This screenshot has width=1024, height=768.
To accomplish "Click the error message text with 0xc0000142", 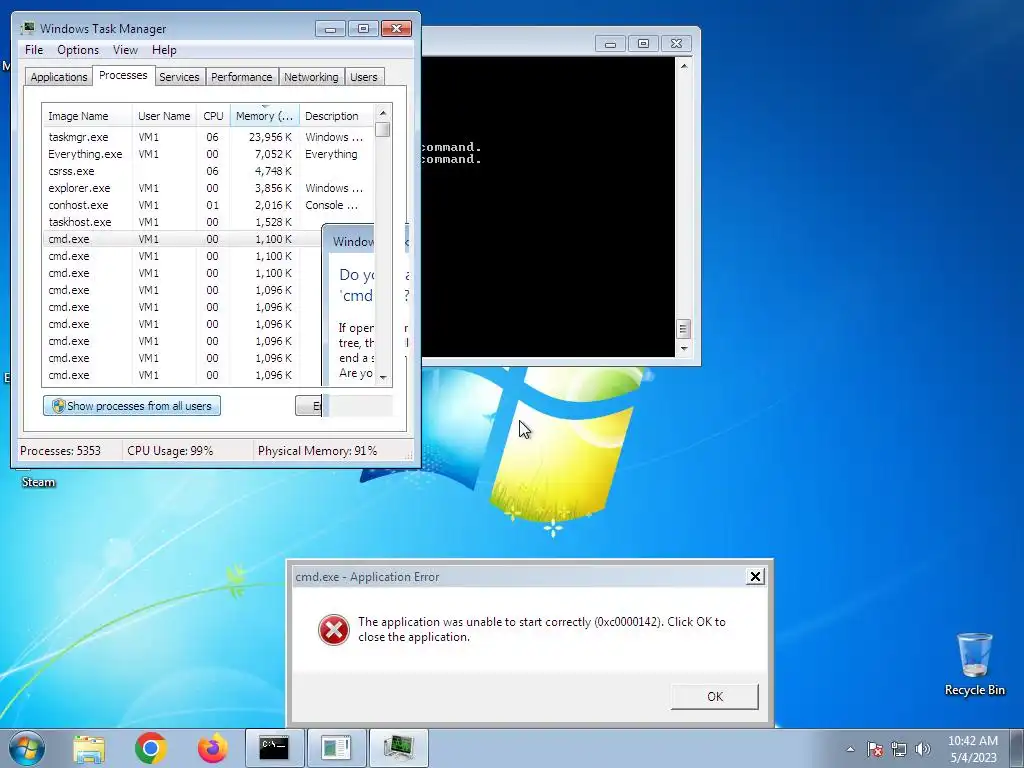I will (x=541, y=629).
